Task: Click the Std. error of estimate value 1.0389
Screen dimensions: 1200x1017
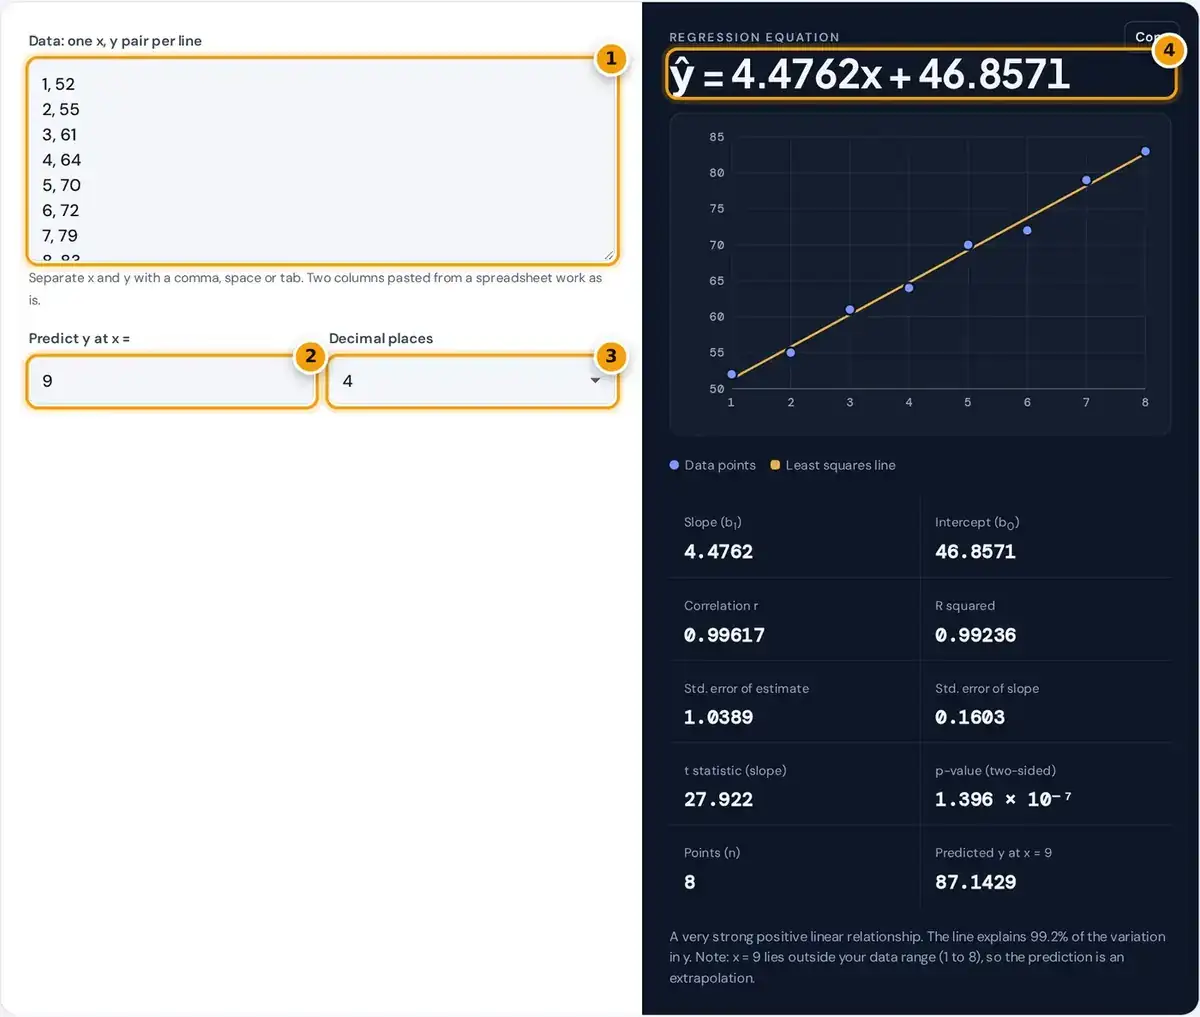Action: pos(718,717)
